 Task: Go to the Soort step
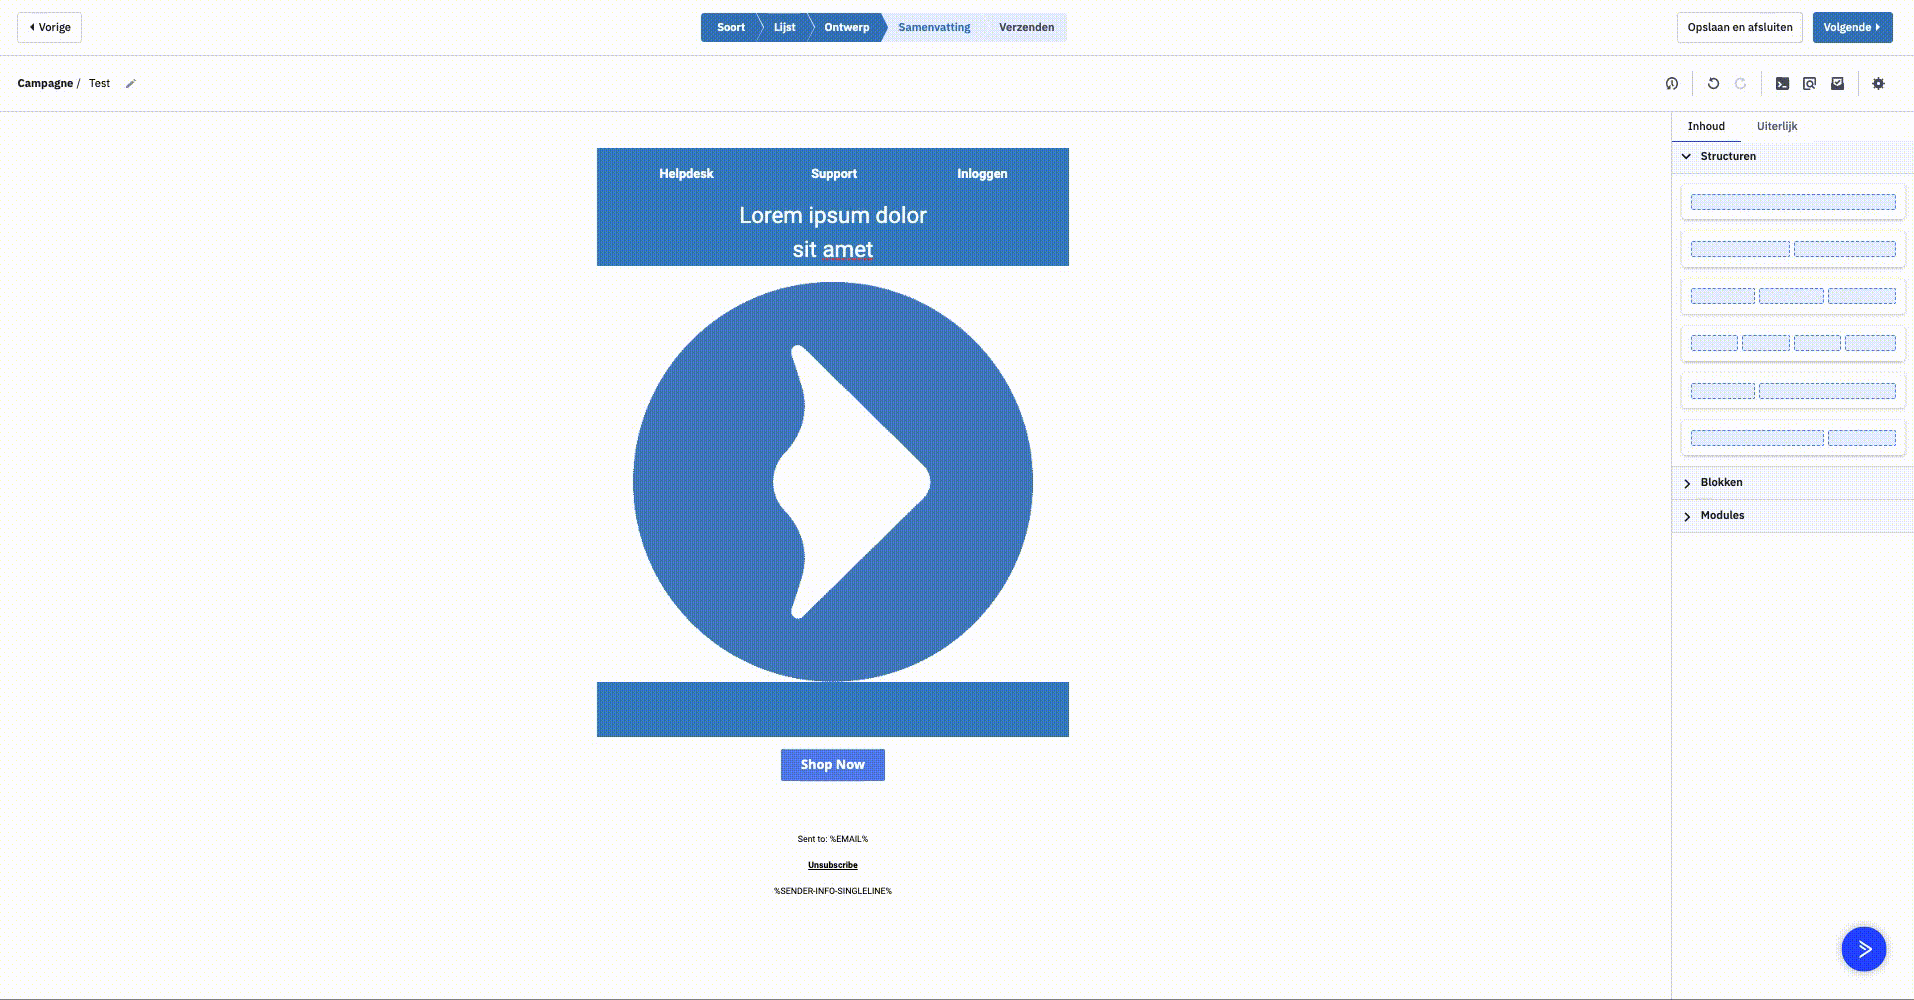[x=730, y=27]
